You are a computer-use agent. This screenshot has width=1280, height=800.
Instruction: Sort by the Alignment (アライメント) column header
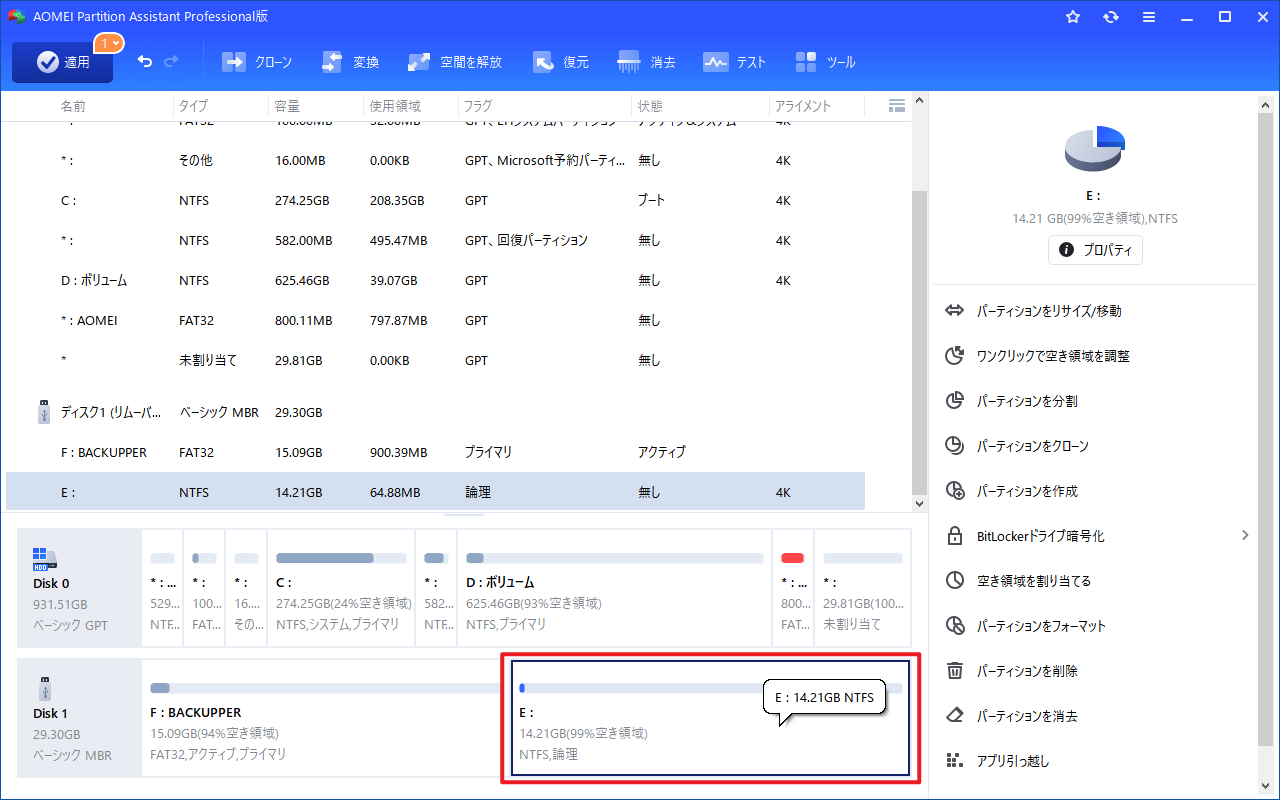click(804, 106)
